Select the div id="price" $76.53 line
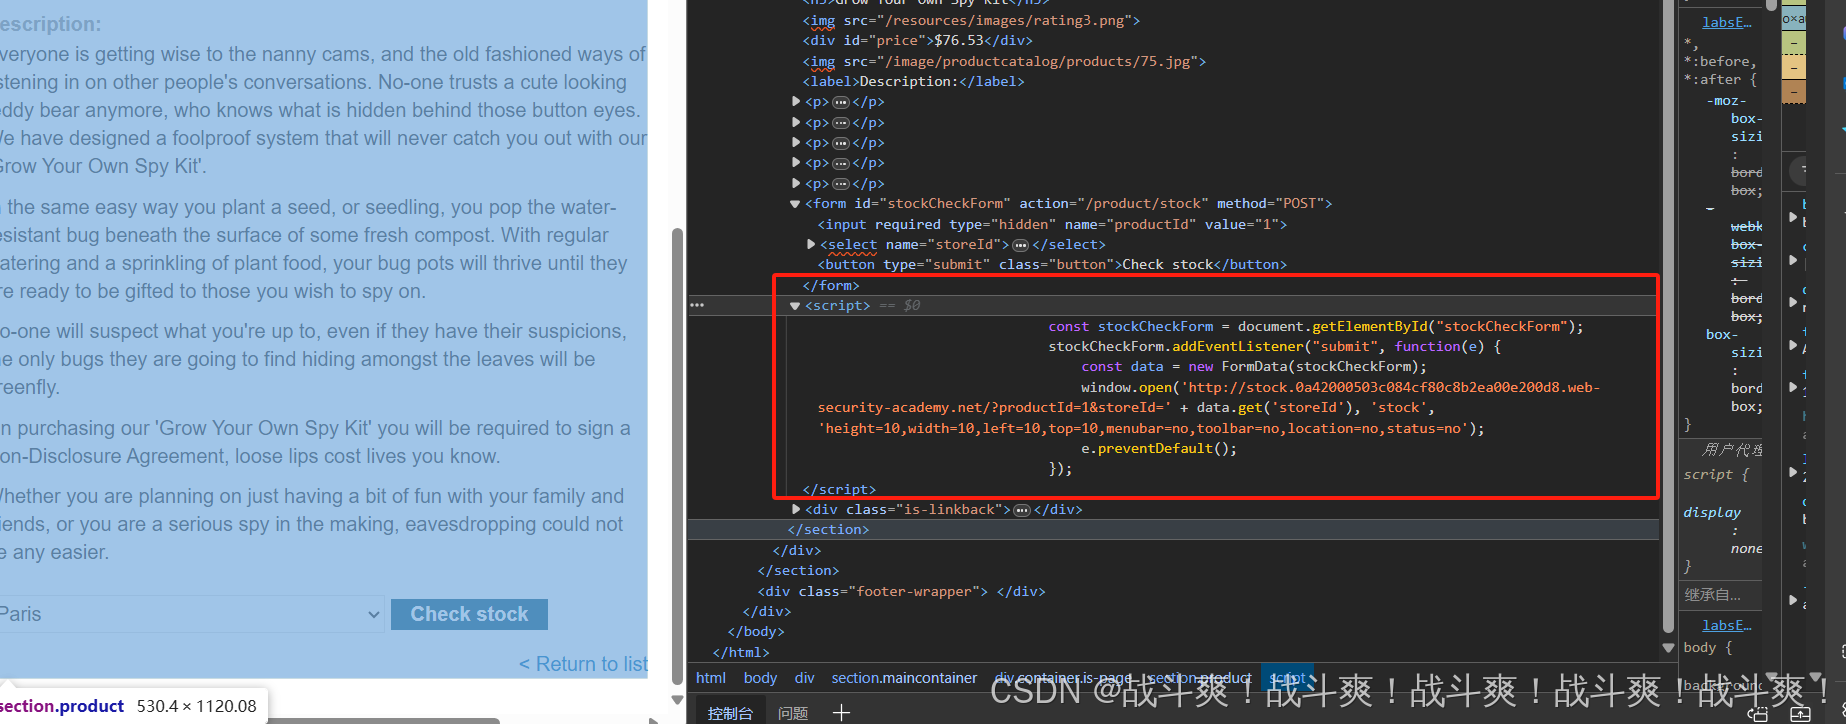The height and width of the screenshot is (724, 1846). coord(917,41)
